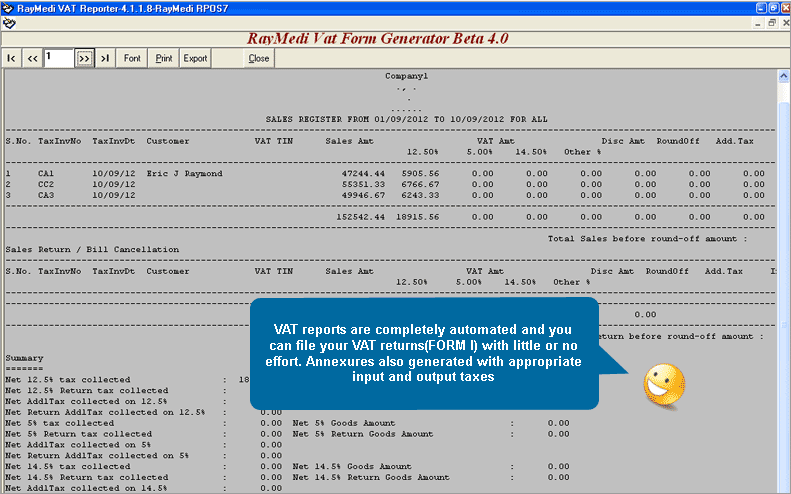Click the SALES REGISTER date range heading
This screenshot has height=494, width=791.
pos(407,120)
